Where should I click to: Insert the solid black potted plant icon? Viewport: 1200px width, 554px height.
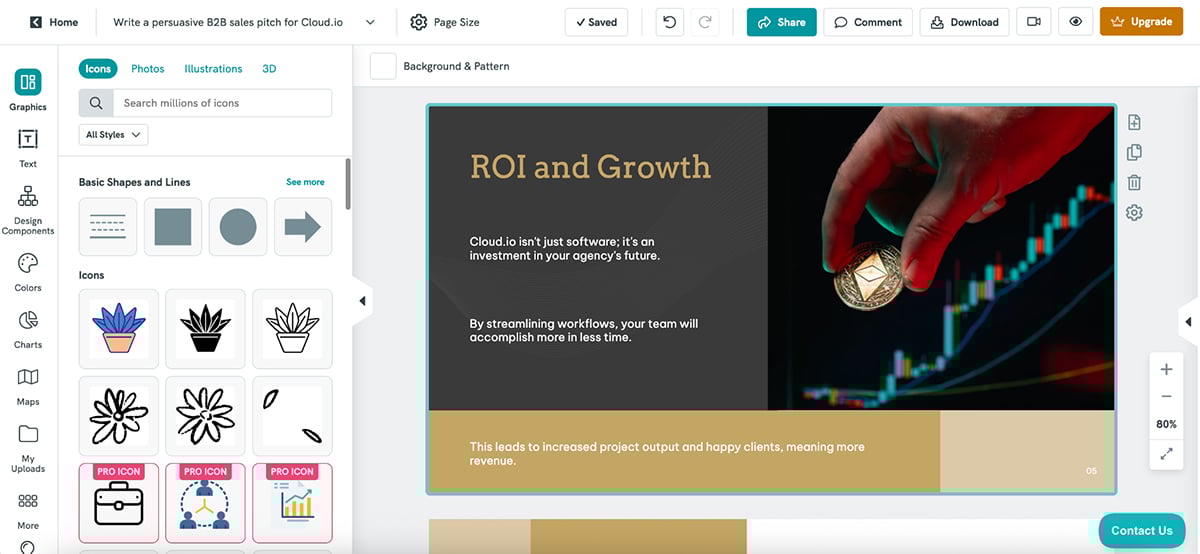205,329
